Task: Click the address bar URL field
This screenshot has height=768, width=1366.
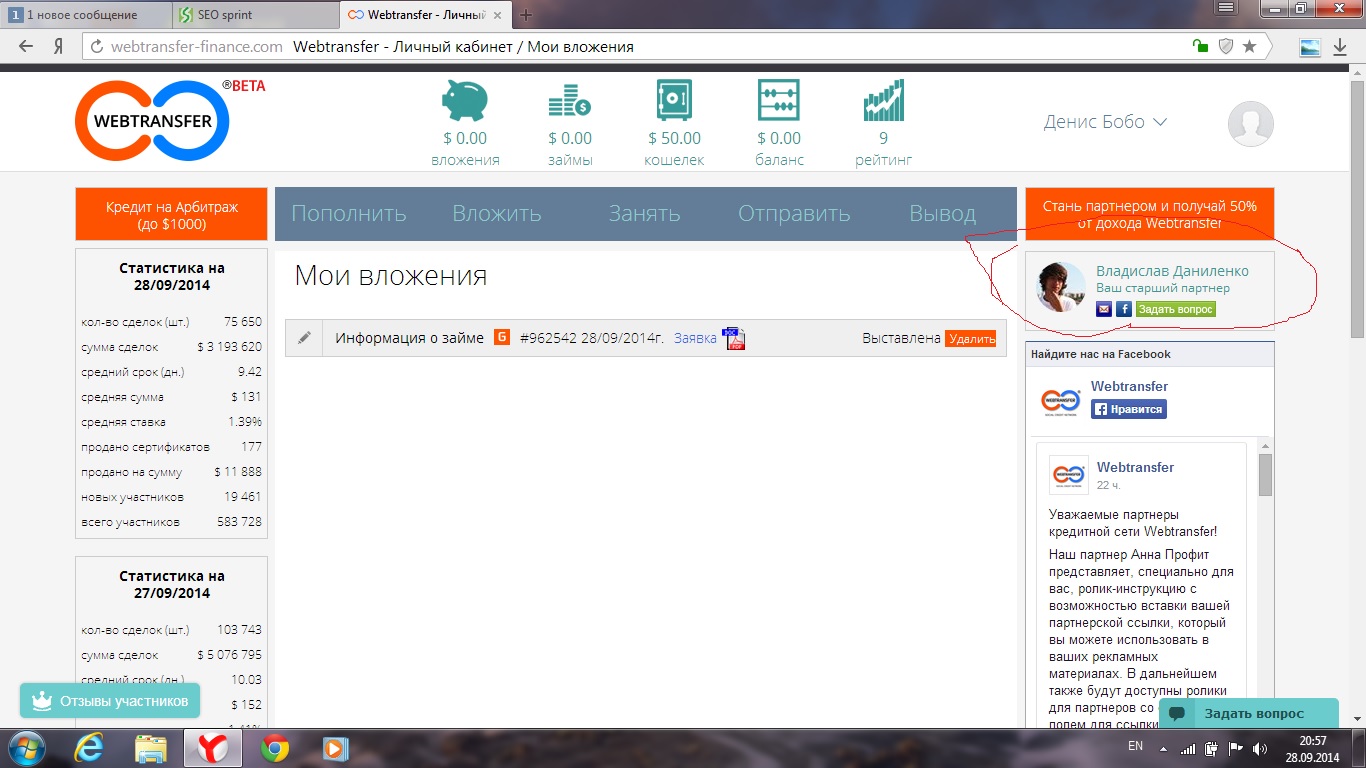Action: coord(676,46)
